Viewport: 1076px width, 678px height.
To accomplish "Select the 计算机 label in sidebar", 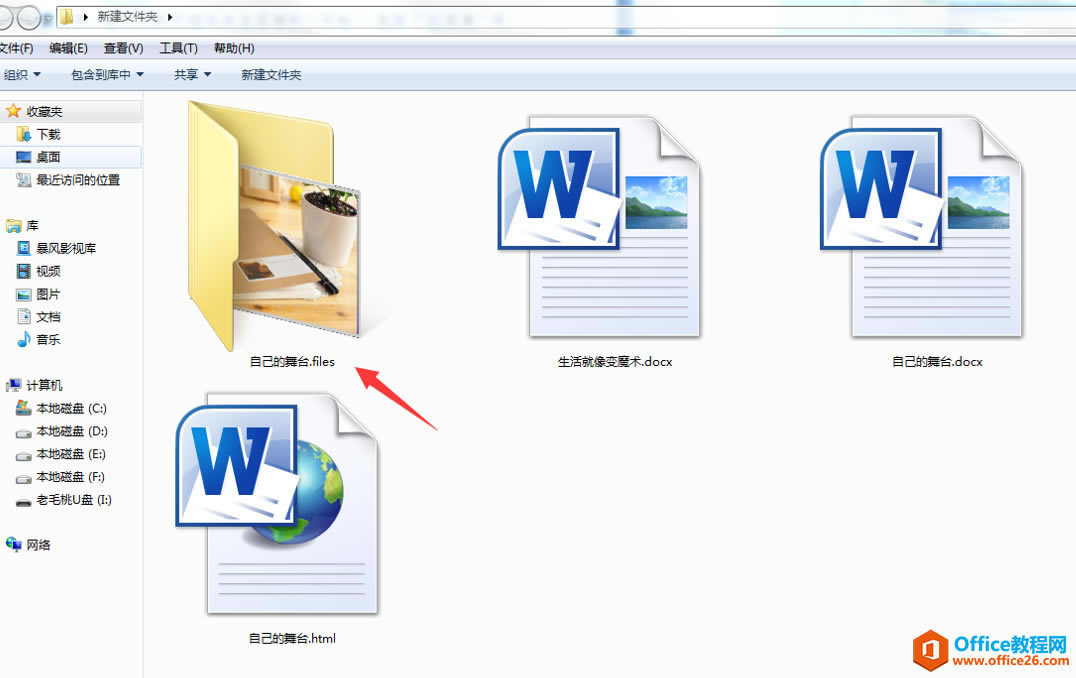I will pyautogui.click(x=45, y=386).
